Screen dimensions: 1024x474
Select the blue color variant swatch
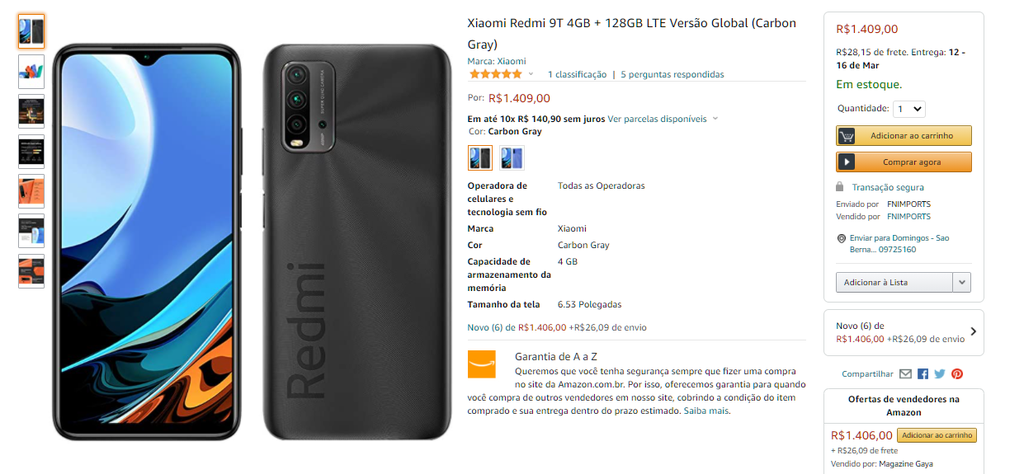(511, 158)
